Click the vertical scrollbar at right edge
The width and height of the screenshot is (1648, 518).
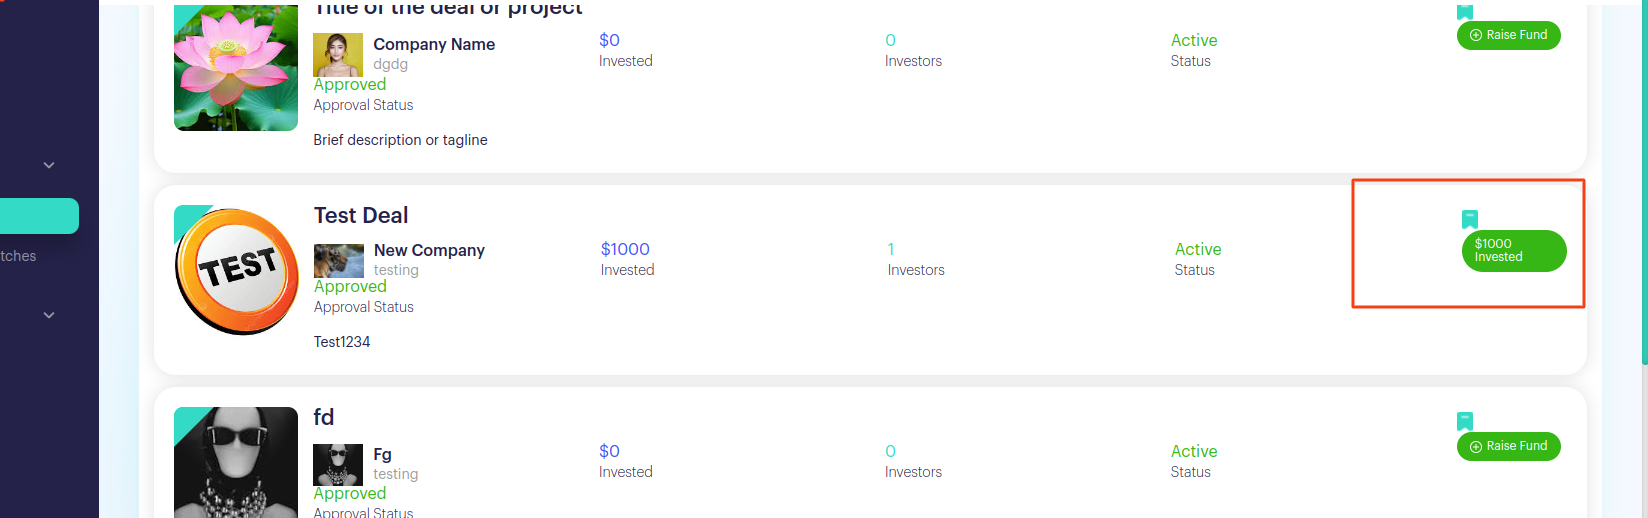1644,259
